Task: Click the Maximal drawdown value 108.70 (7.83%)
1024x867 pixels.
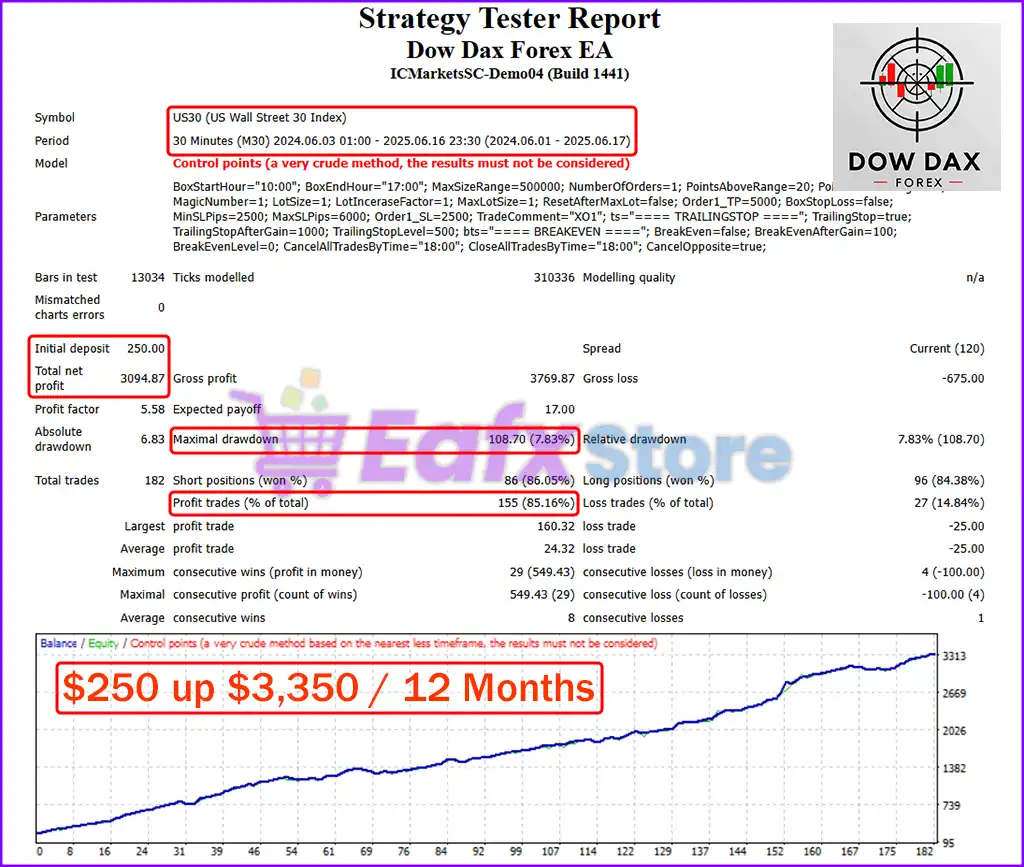Action: pos(532,439)
